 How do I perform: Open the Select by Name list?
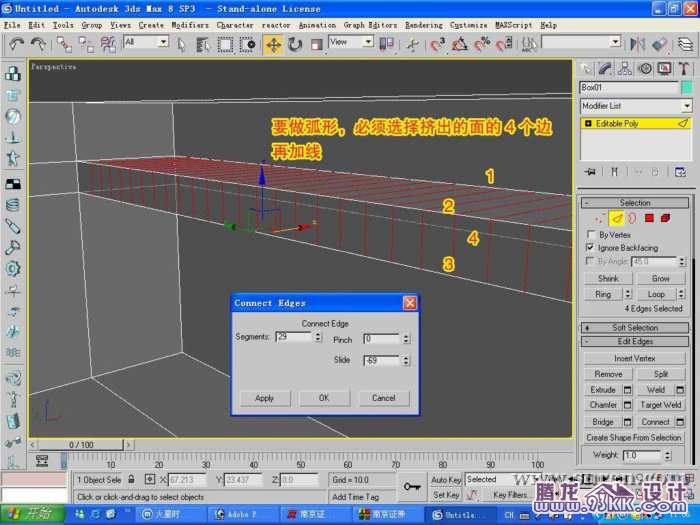pos(203,44)
